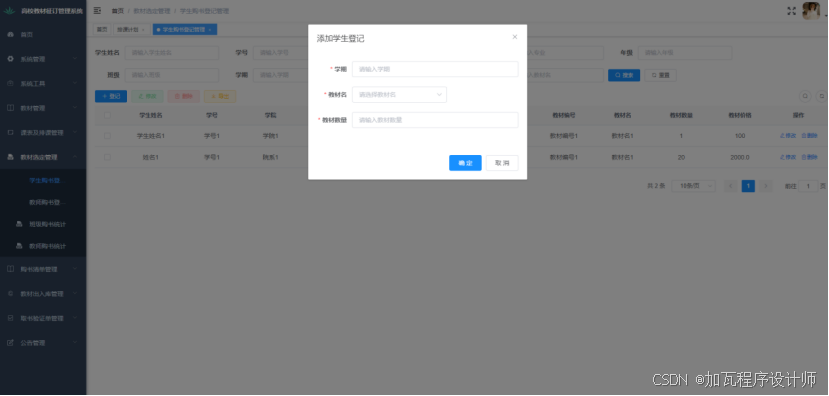Focus the 学生姓名 search input
Image resolution: width=829 pixels, height=396 pixels.
point(172,53)
